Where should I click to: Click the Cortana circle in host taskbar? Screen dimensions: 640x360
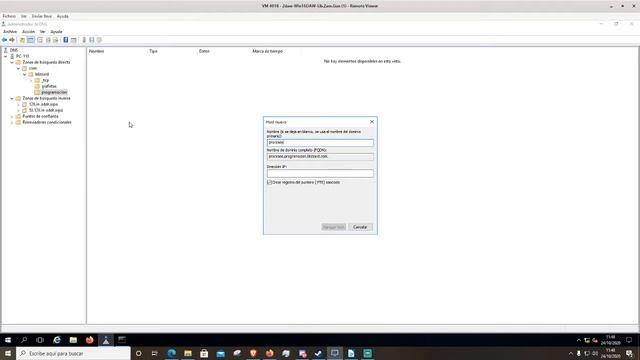[139, 353]
